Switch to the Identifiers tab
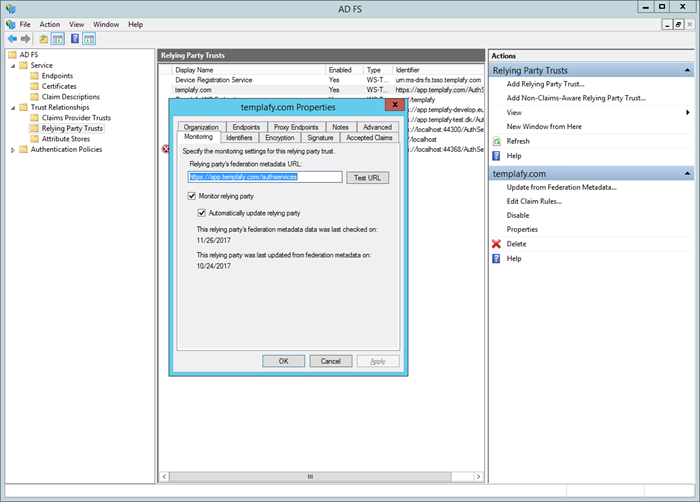 (239, 138)
